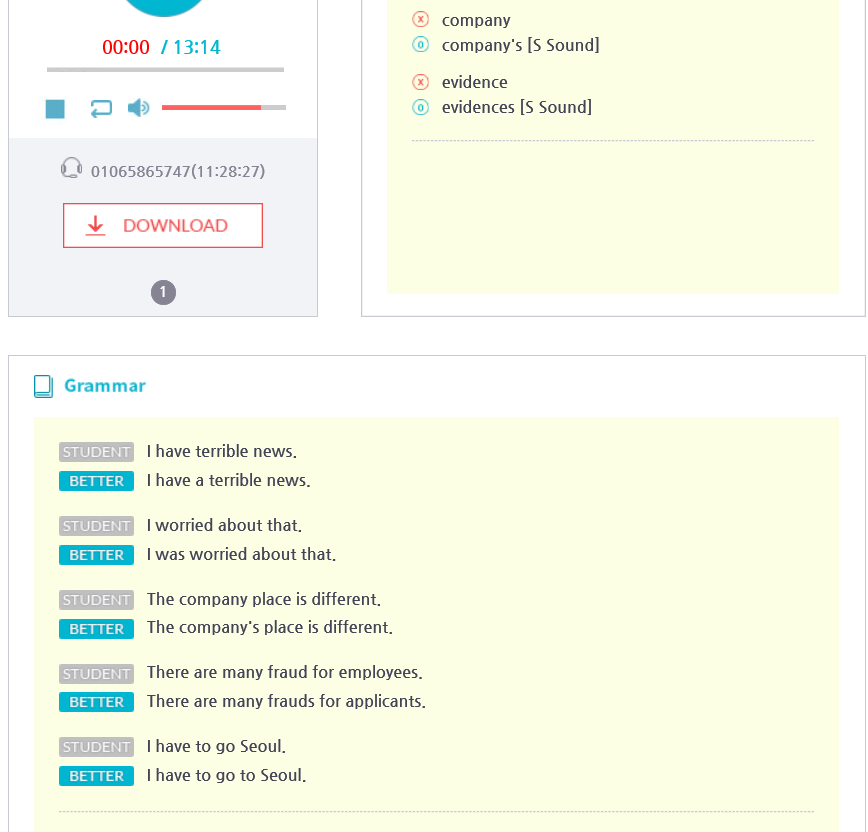The width and height of the screenshot is (868, 832).
Task: Mute the speaker volume icon
Action: [x=138, y=108]
